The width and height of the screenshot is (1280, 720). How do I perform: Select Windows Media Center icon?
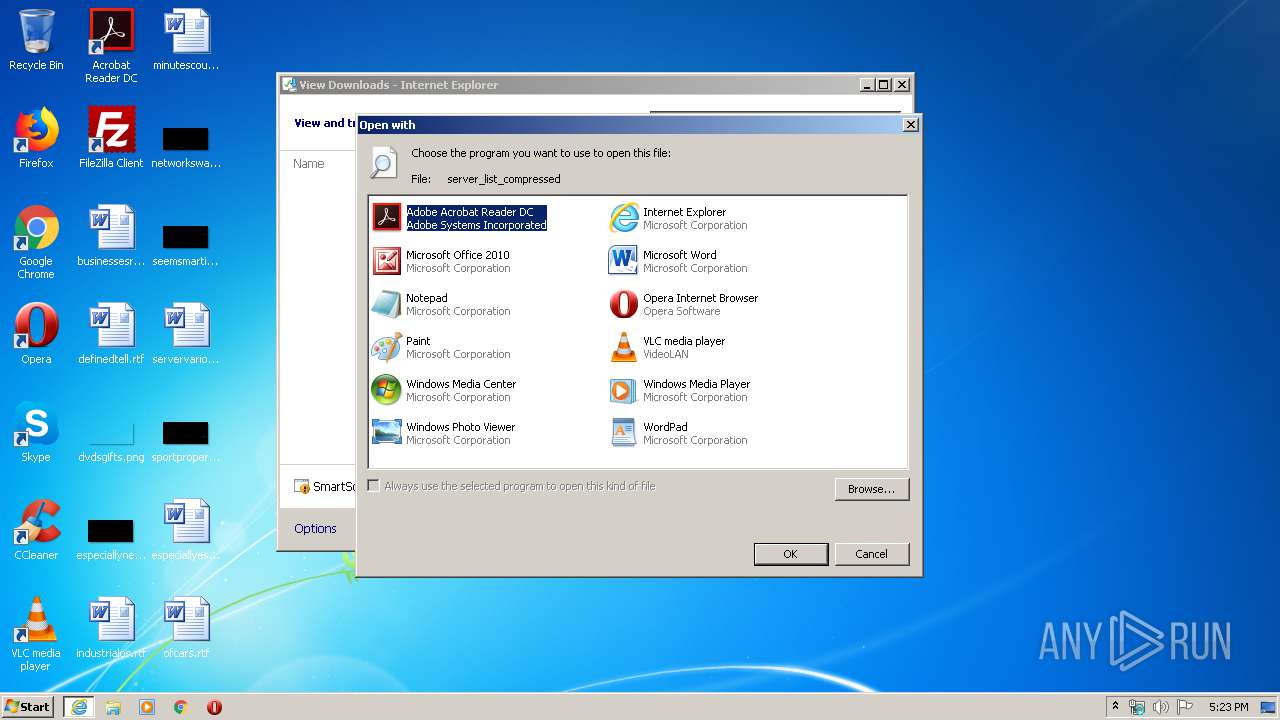pyautogui.click(x=386, y=389)
